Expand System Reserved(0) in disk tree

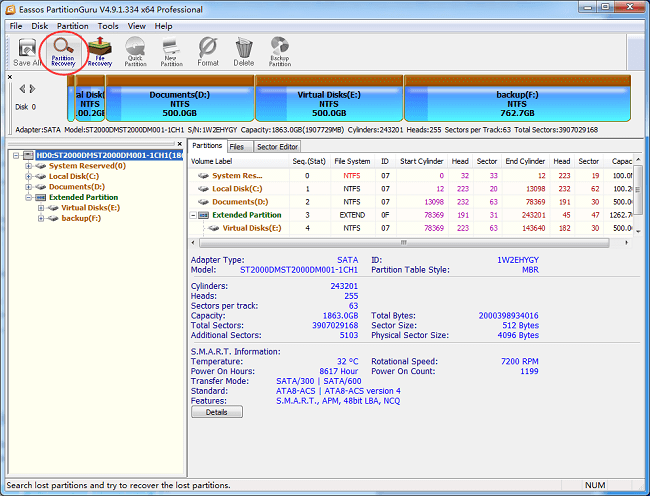click(29, 166)
